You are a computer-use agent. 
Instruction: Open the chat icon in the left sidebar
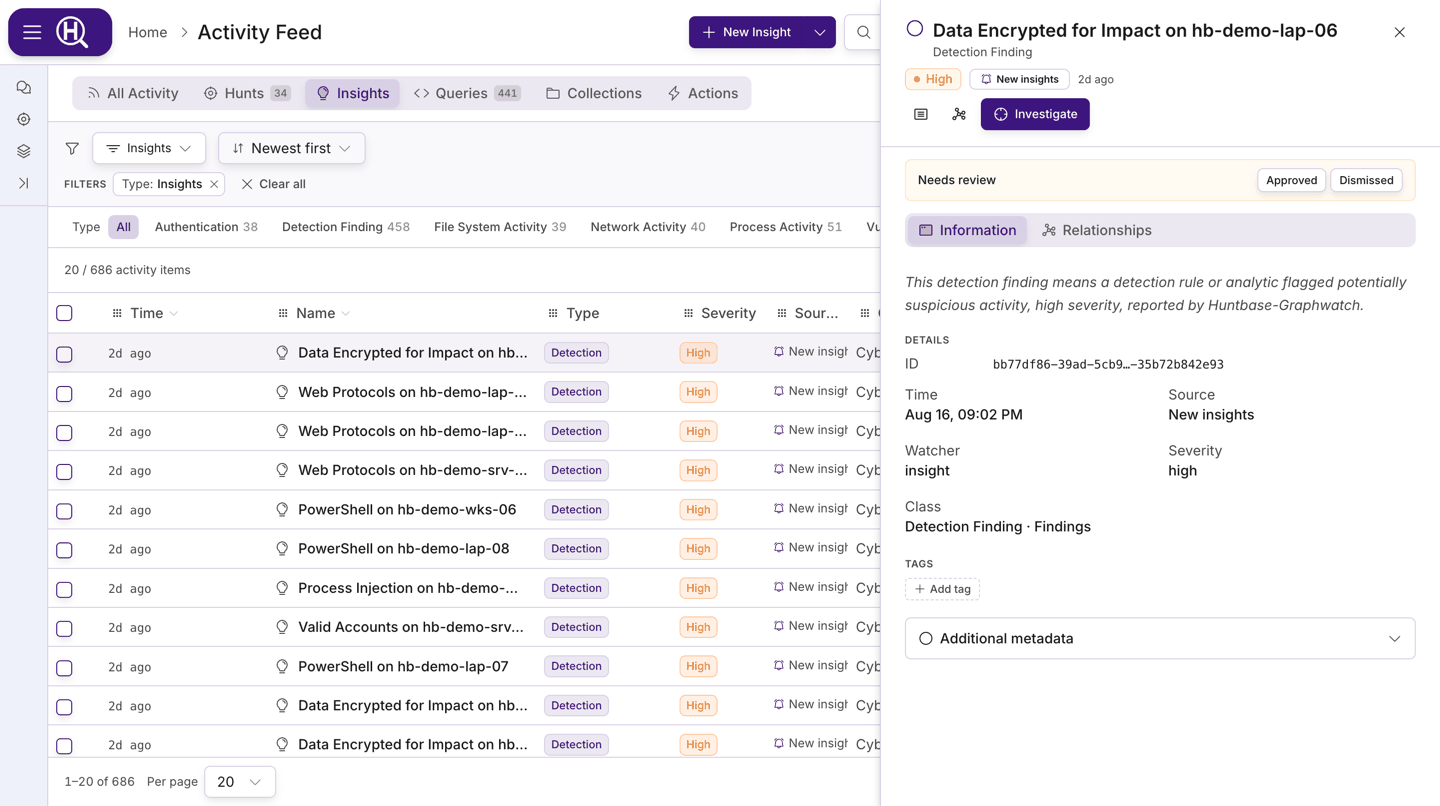(x=24, y=88)
